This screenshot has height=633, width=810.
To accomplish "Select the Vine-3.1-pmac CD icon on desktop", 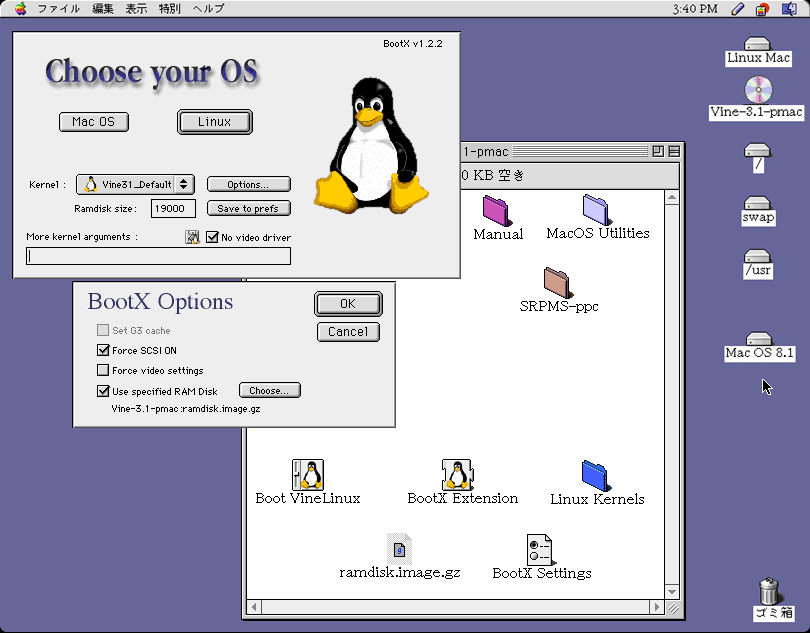I will point(757,90).
